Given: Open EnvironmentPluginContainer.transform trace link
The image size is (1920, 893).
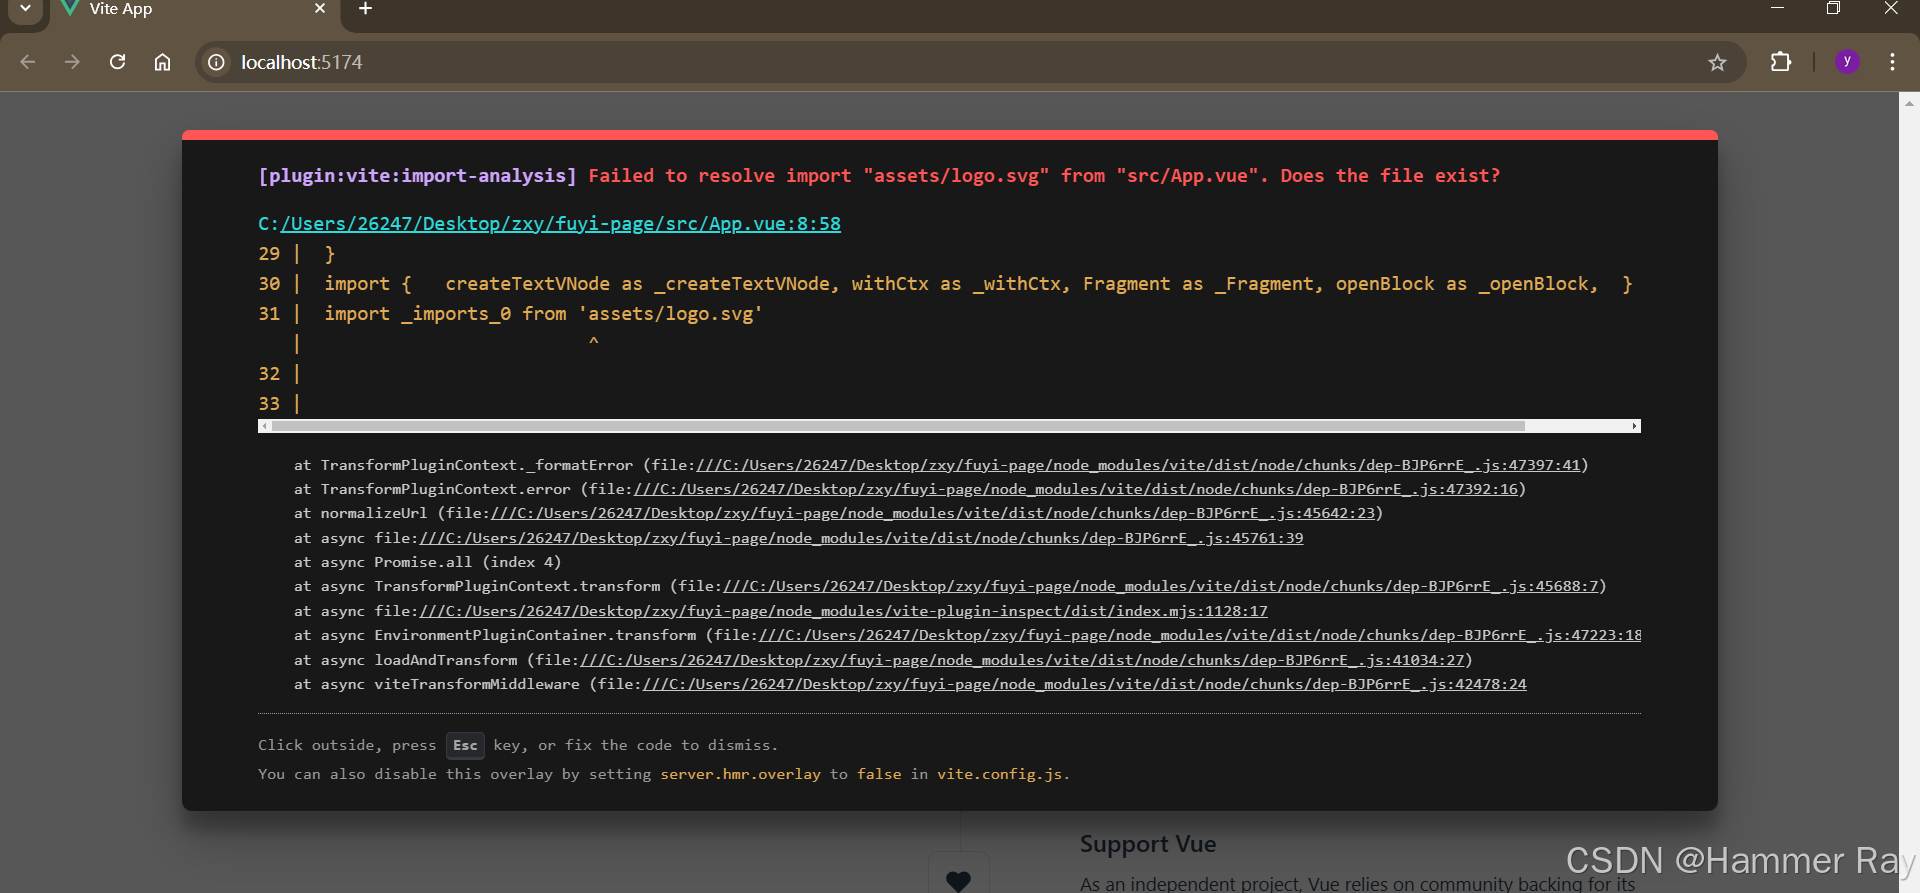Looking at the screenshot, I should point(1200,635).
